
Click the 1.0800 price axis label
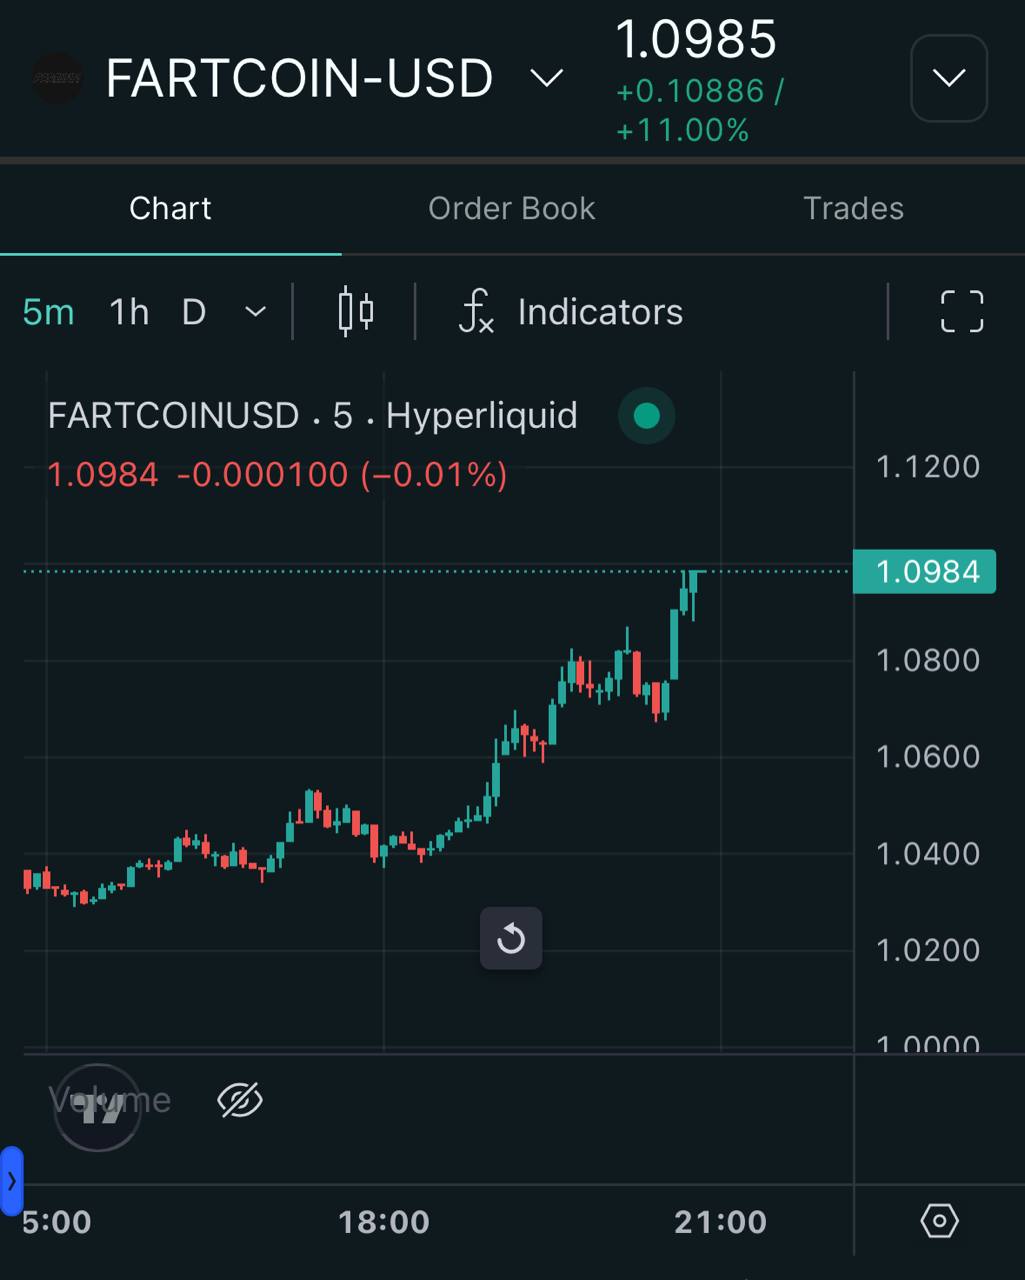(x=928, y=660)
